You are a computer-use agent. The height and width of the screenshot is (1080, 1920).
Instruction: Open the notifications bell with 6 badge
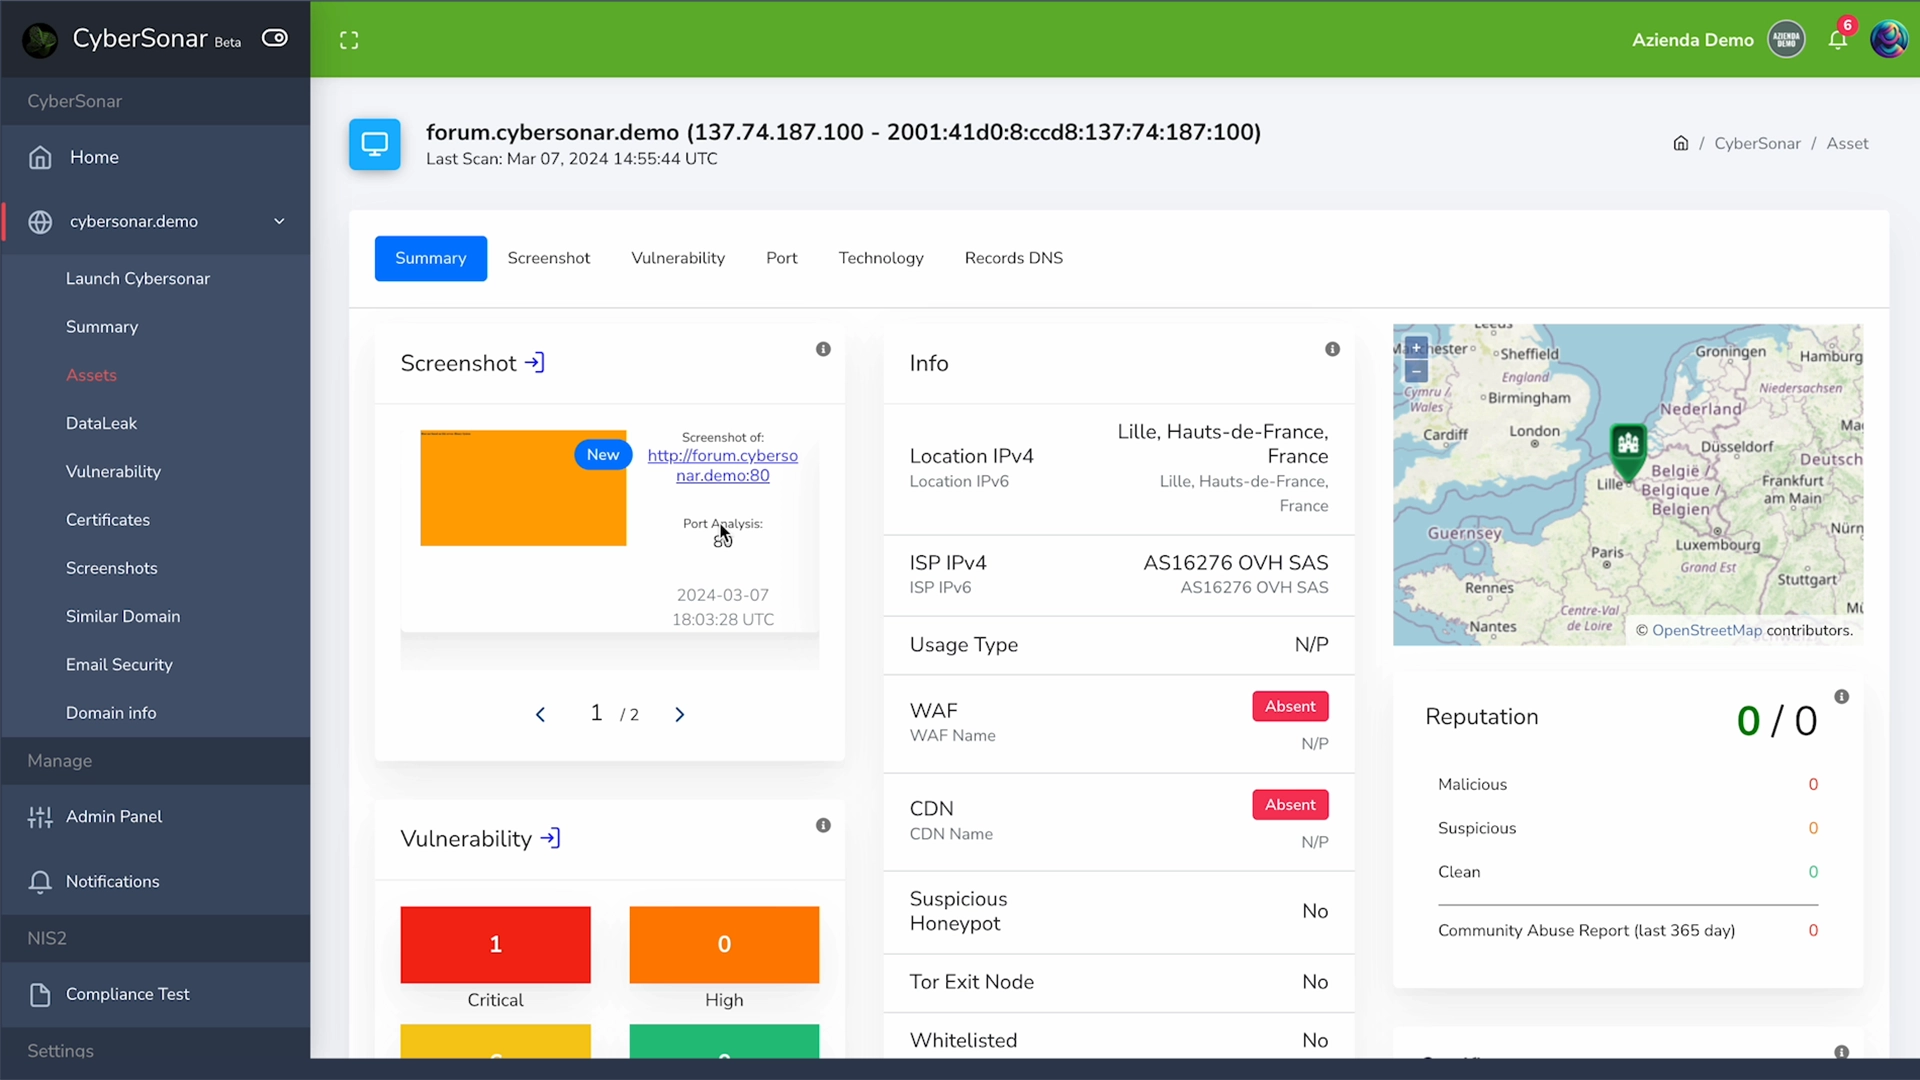(x=1838, y=40)
